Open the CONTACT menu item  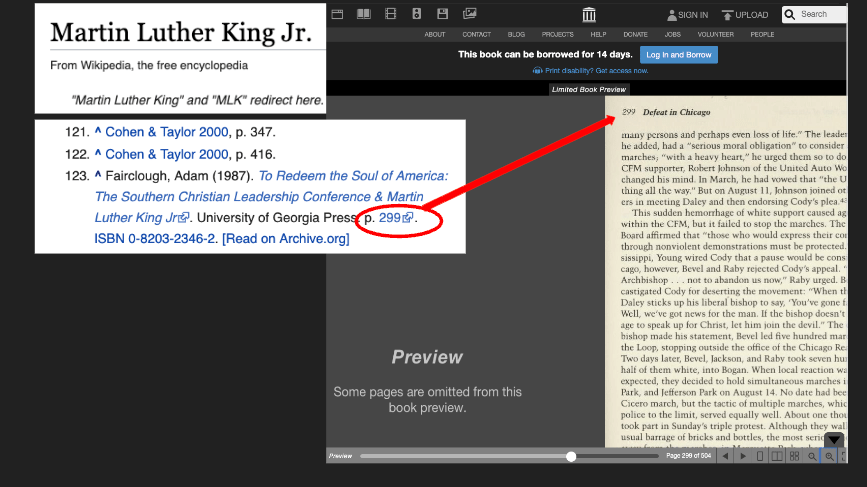tap(477, 34)
